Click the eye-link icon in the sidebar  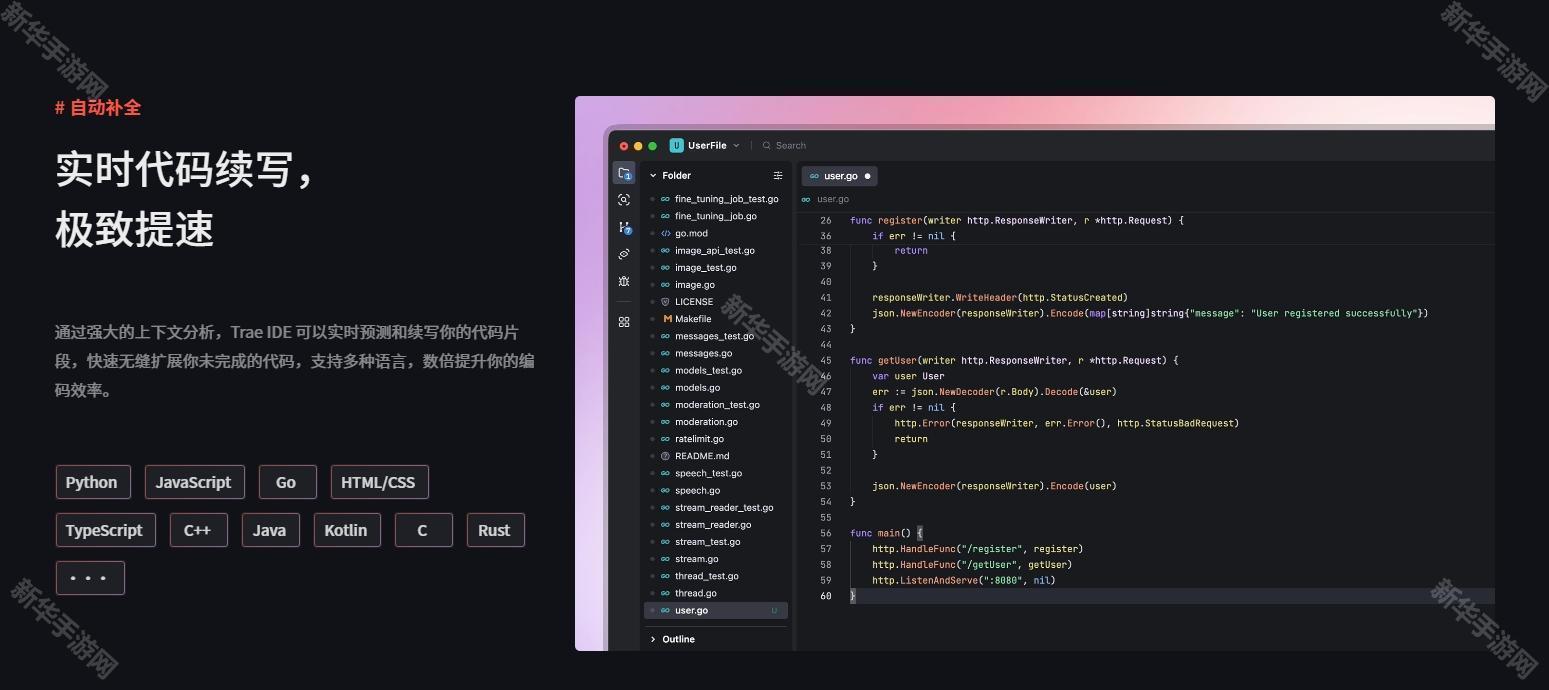pyautogui.click(x=624, y=255)
